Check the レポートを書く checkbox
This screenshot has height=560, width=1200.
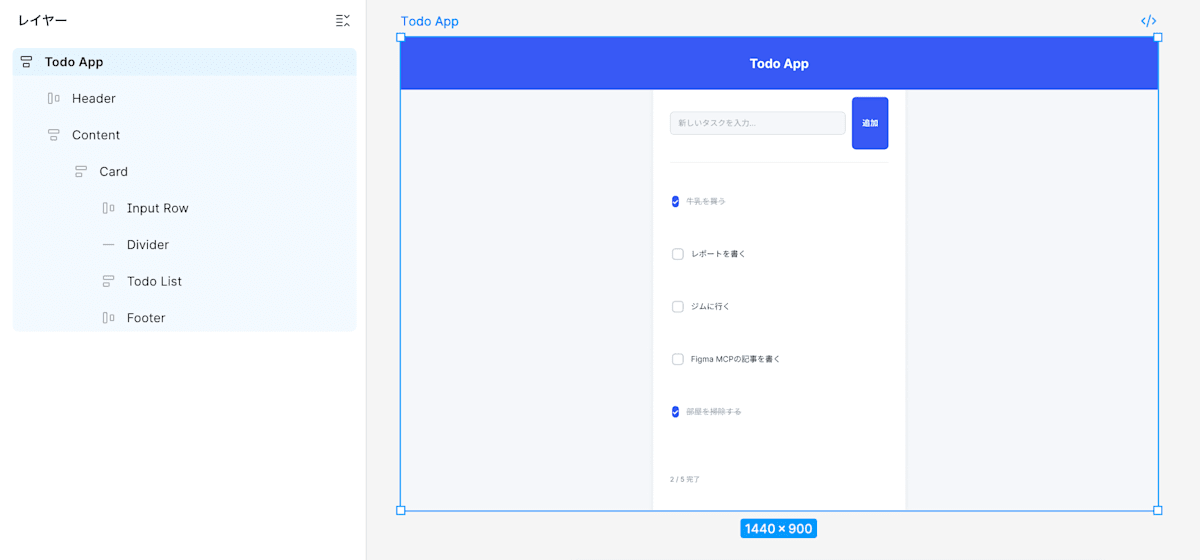pos(678,254)
